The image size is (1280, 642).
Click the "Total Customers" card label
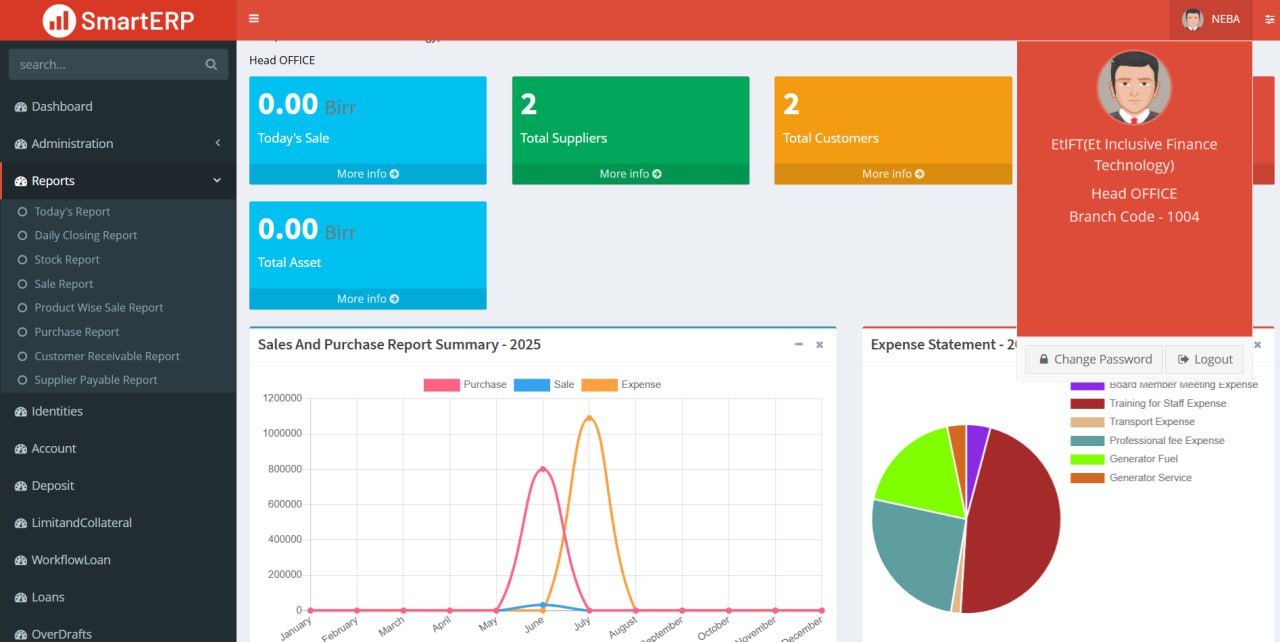[x=831, y=138]
